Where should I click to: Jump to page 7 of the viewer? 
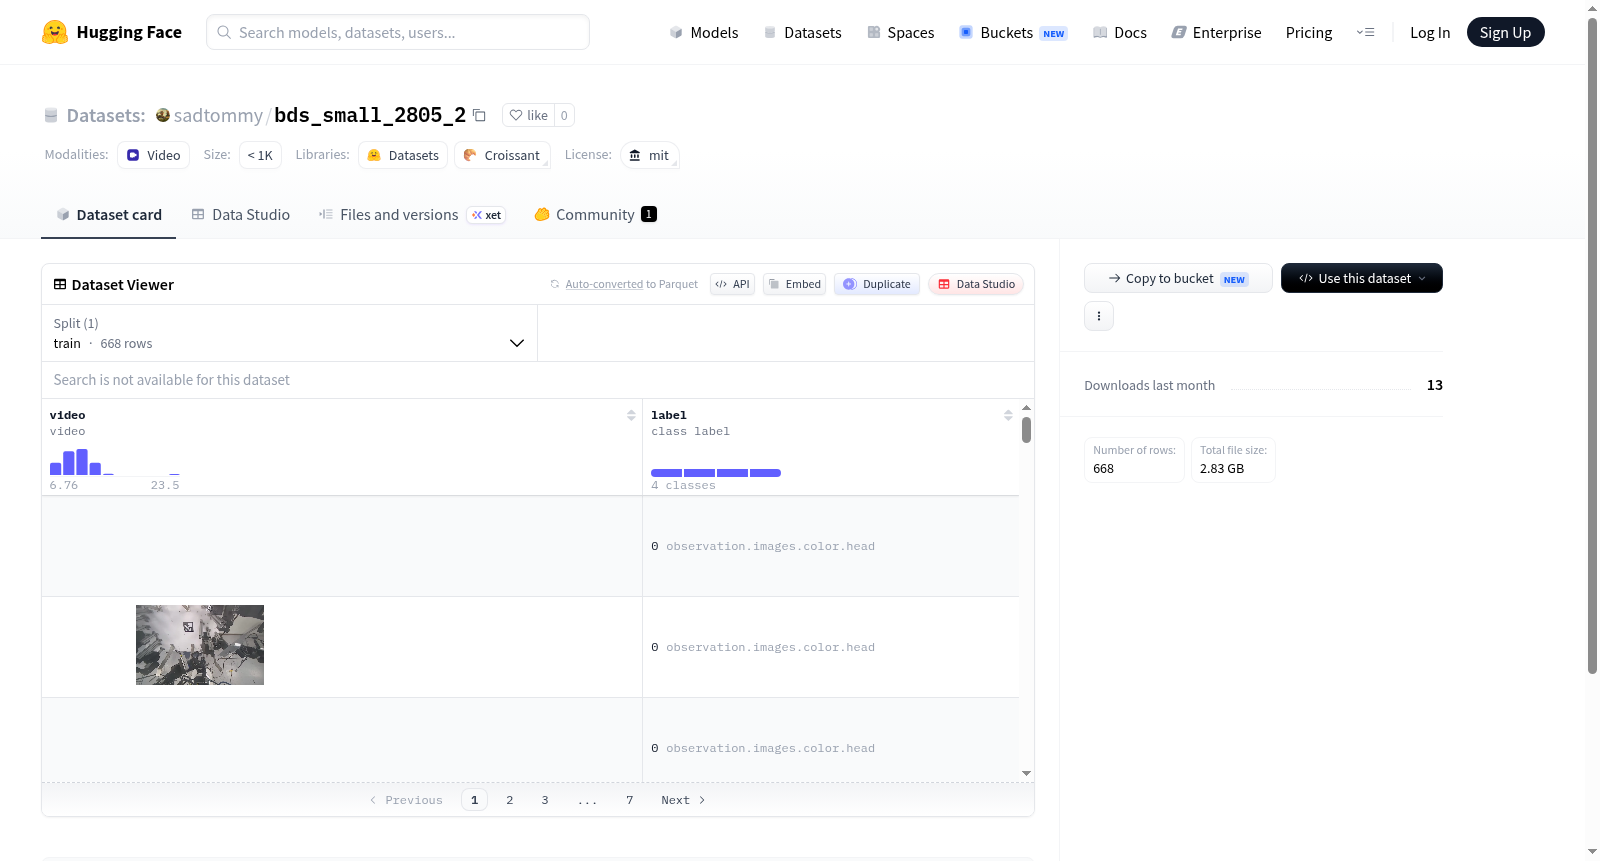coord(630,800)
